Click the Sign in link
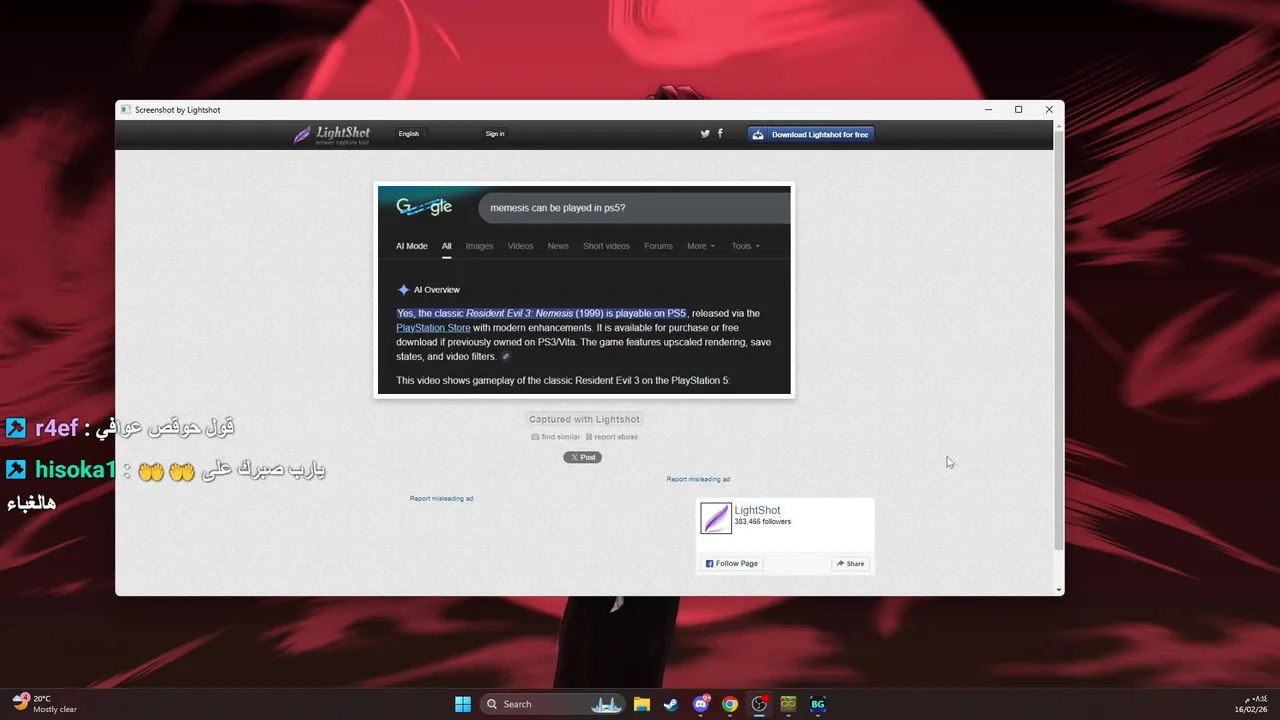 tap(495, 134)
